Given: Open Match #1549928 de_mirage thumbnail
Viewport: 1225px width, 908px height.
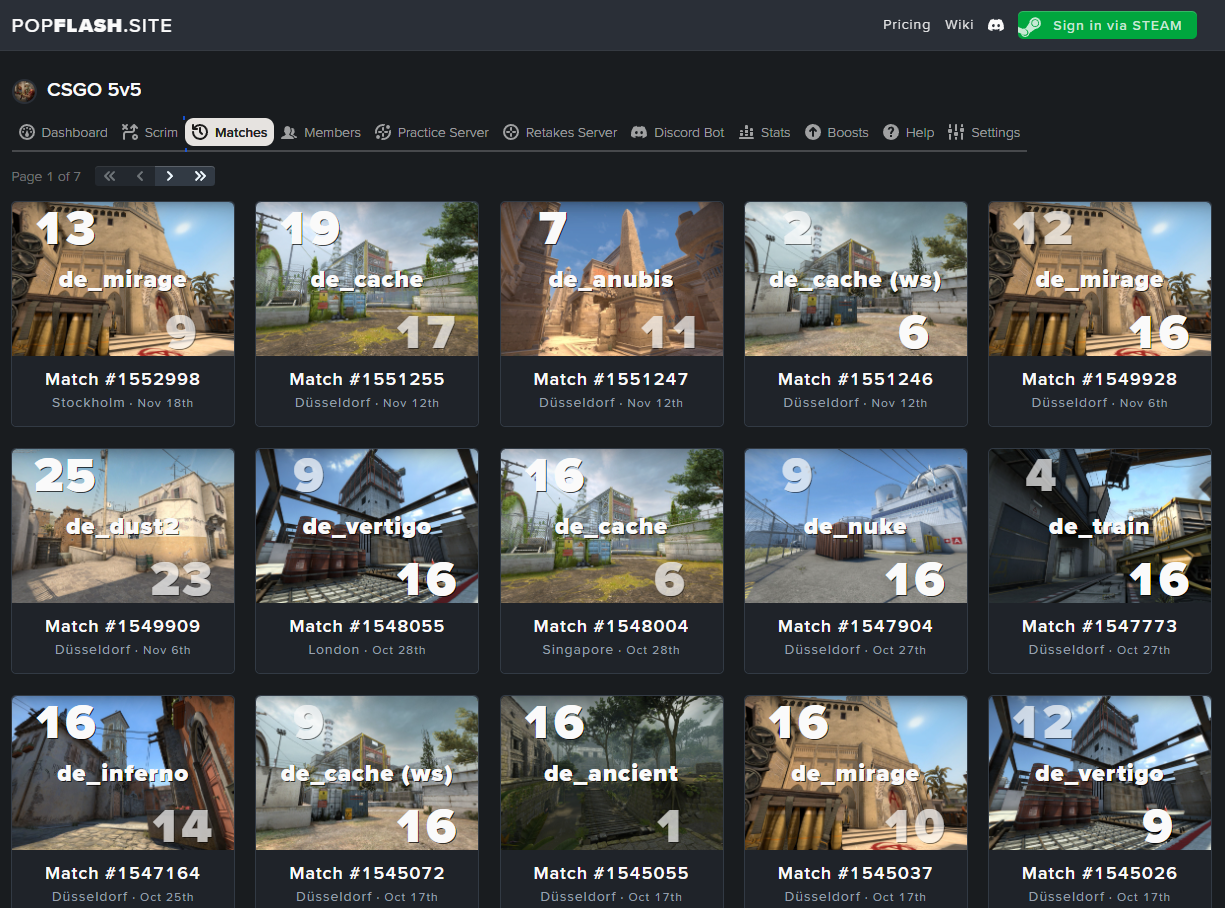Looking at the screenshot, I should (x=1100, y=279).
